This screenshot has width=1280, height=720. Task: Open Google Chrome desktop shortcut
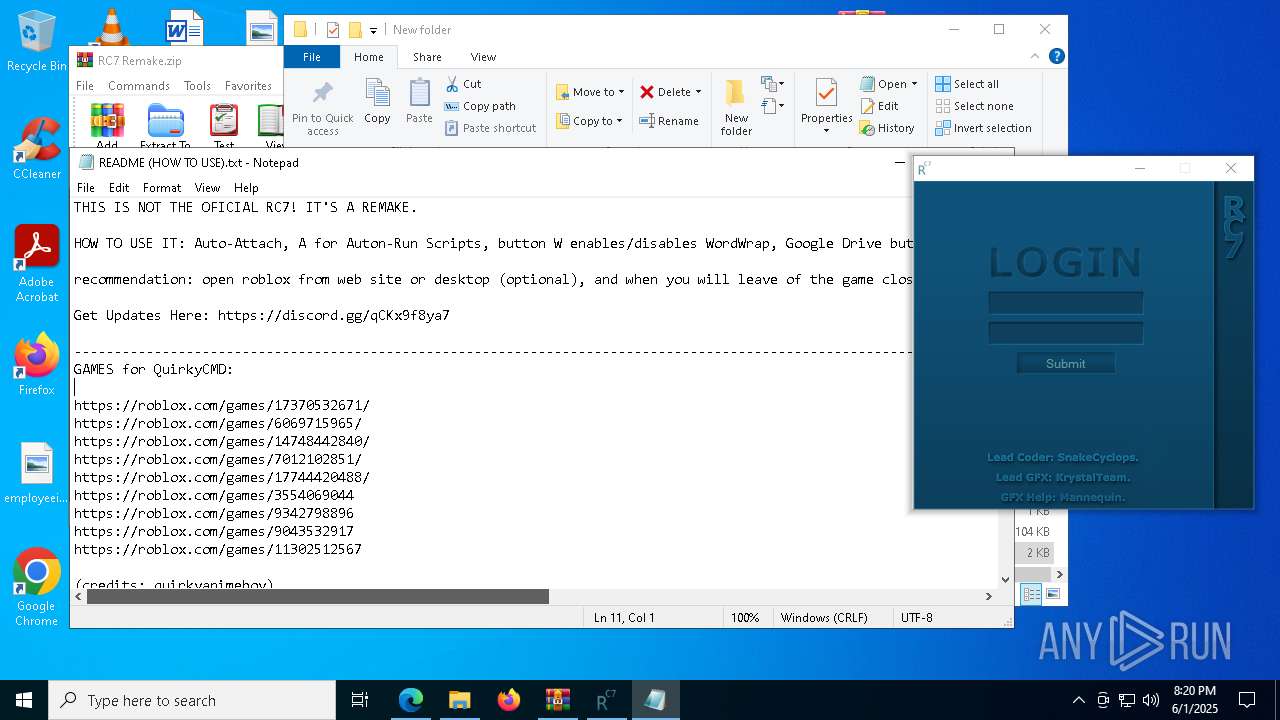[37, 588]
